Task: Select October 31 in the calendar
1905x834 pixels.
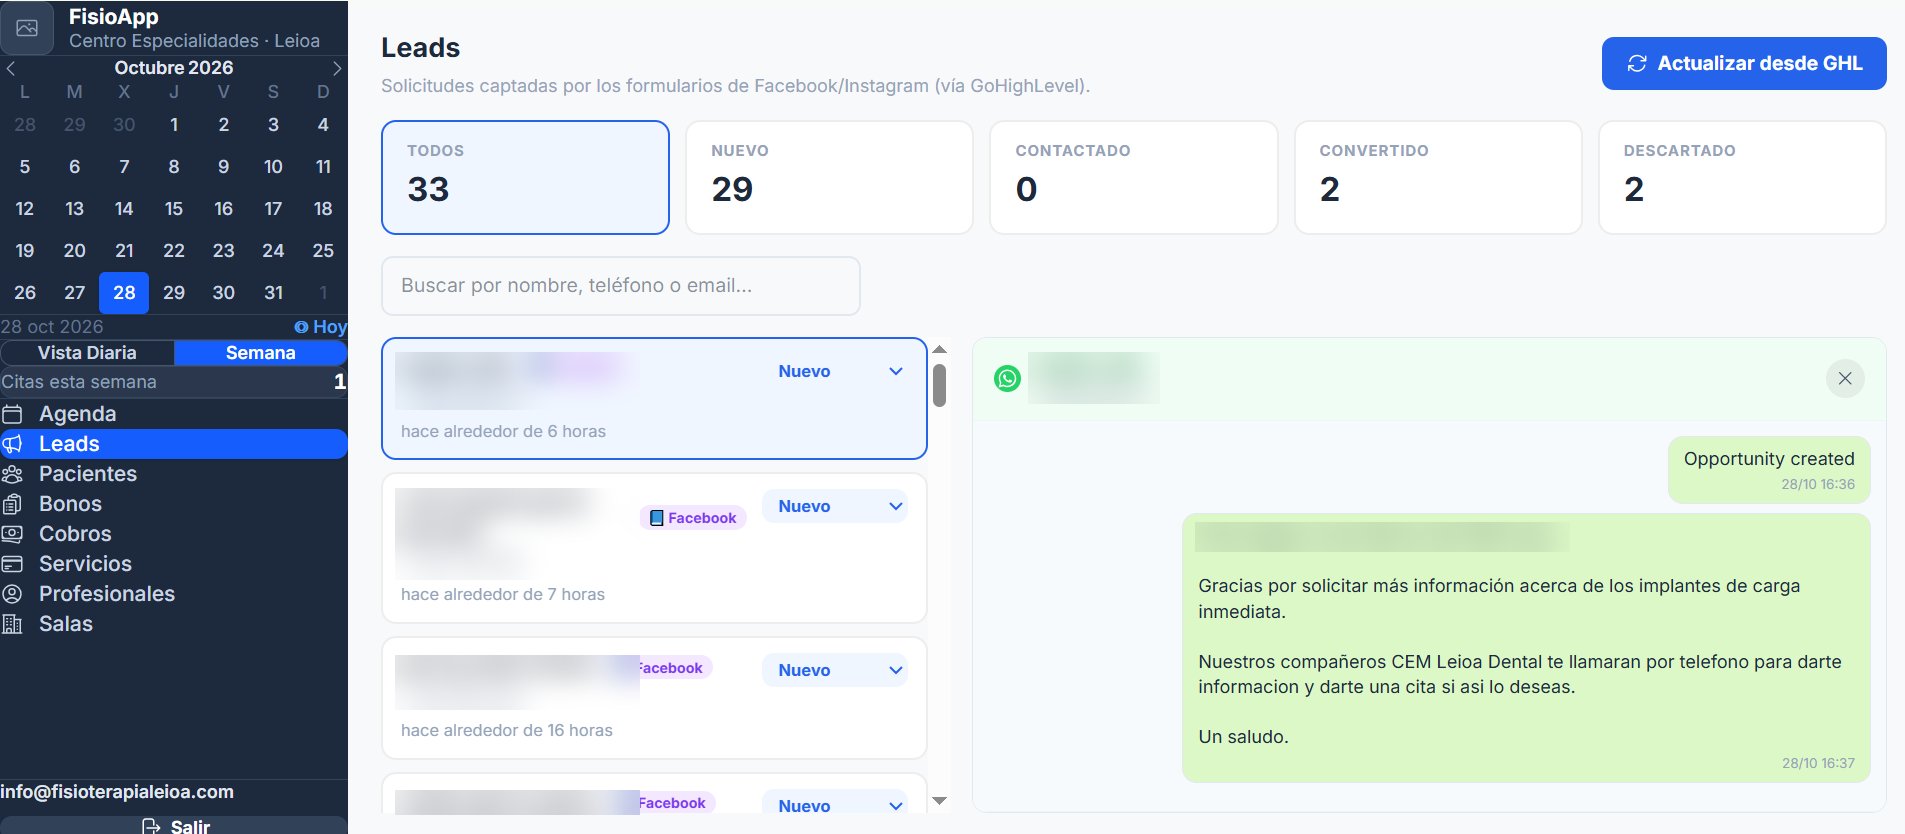Action: [x=273, y=293]
